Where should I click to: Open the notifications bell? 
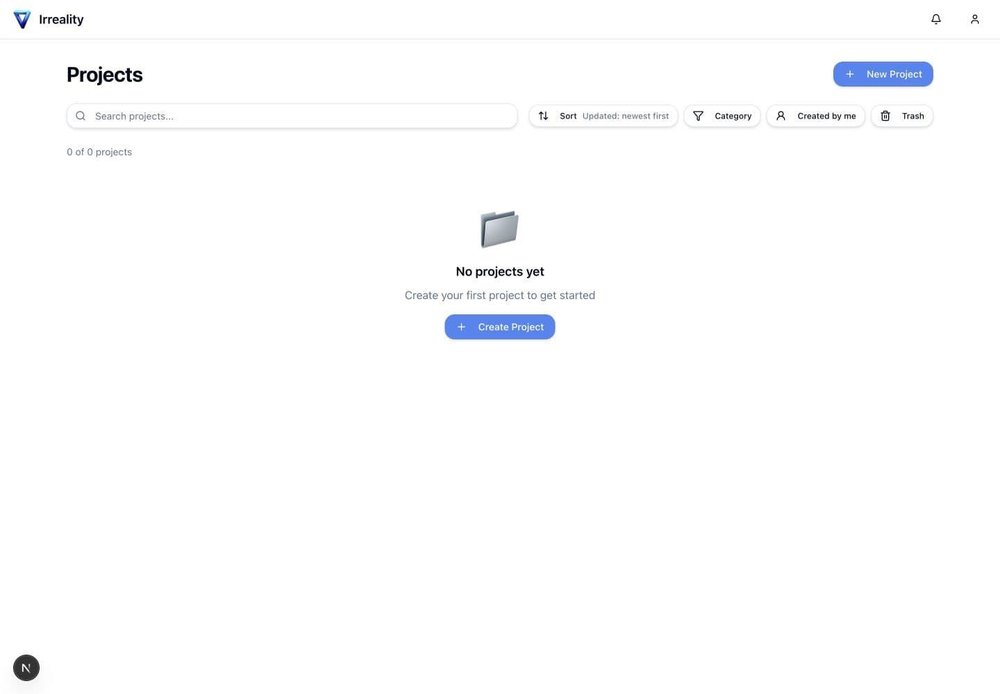coord(936,19)
